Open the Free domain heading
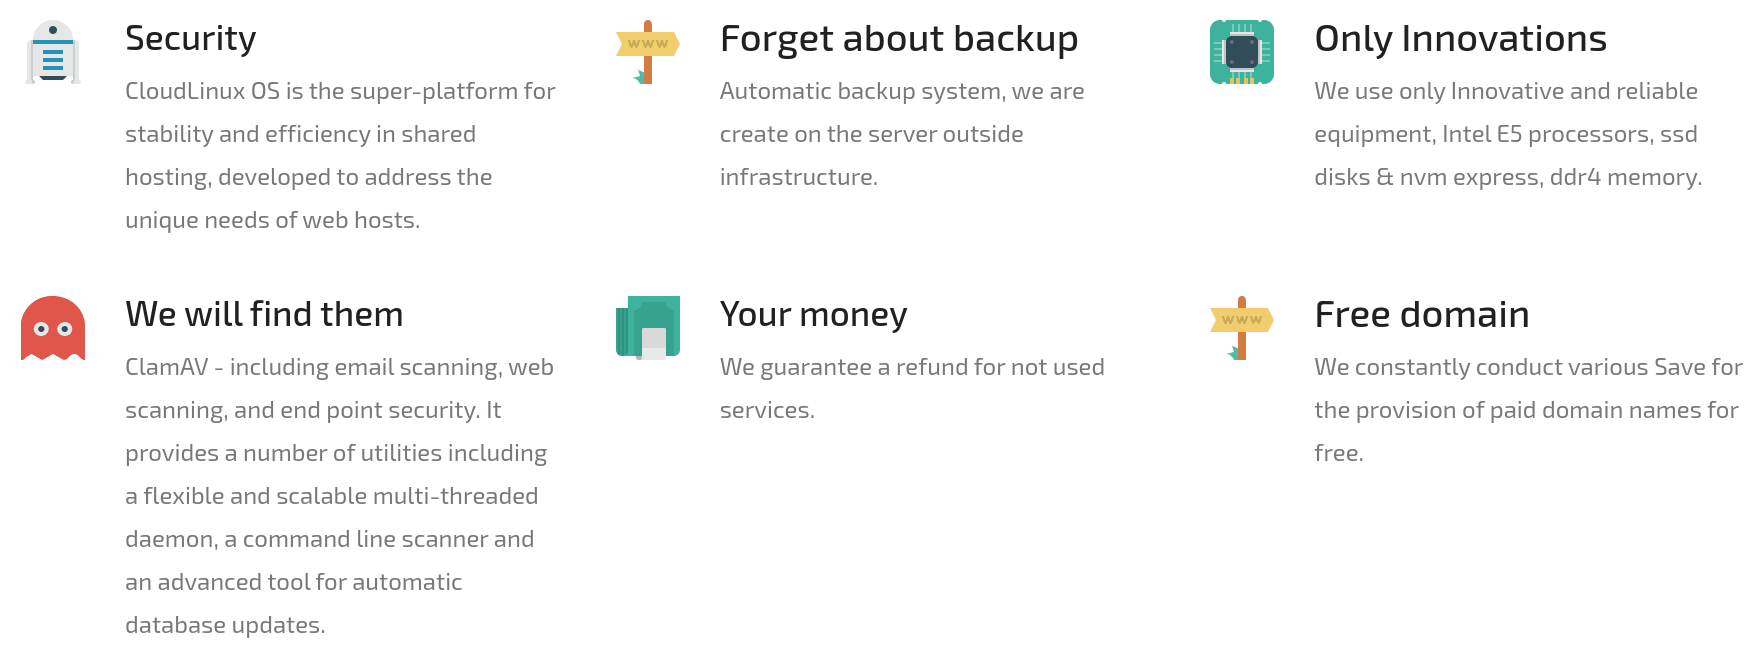This screenshot has width=1760, height=650. [1422, 315]
